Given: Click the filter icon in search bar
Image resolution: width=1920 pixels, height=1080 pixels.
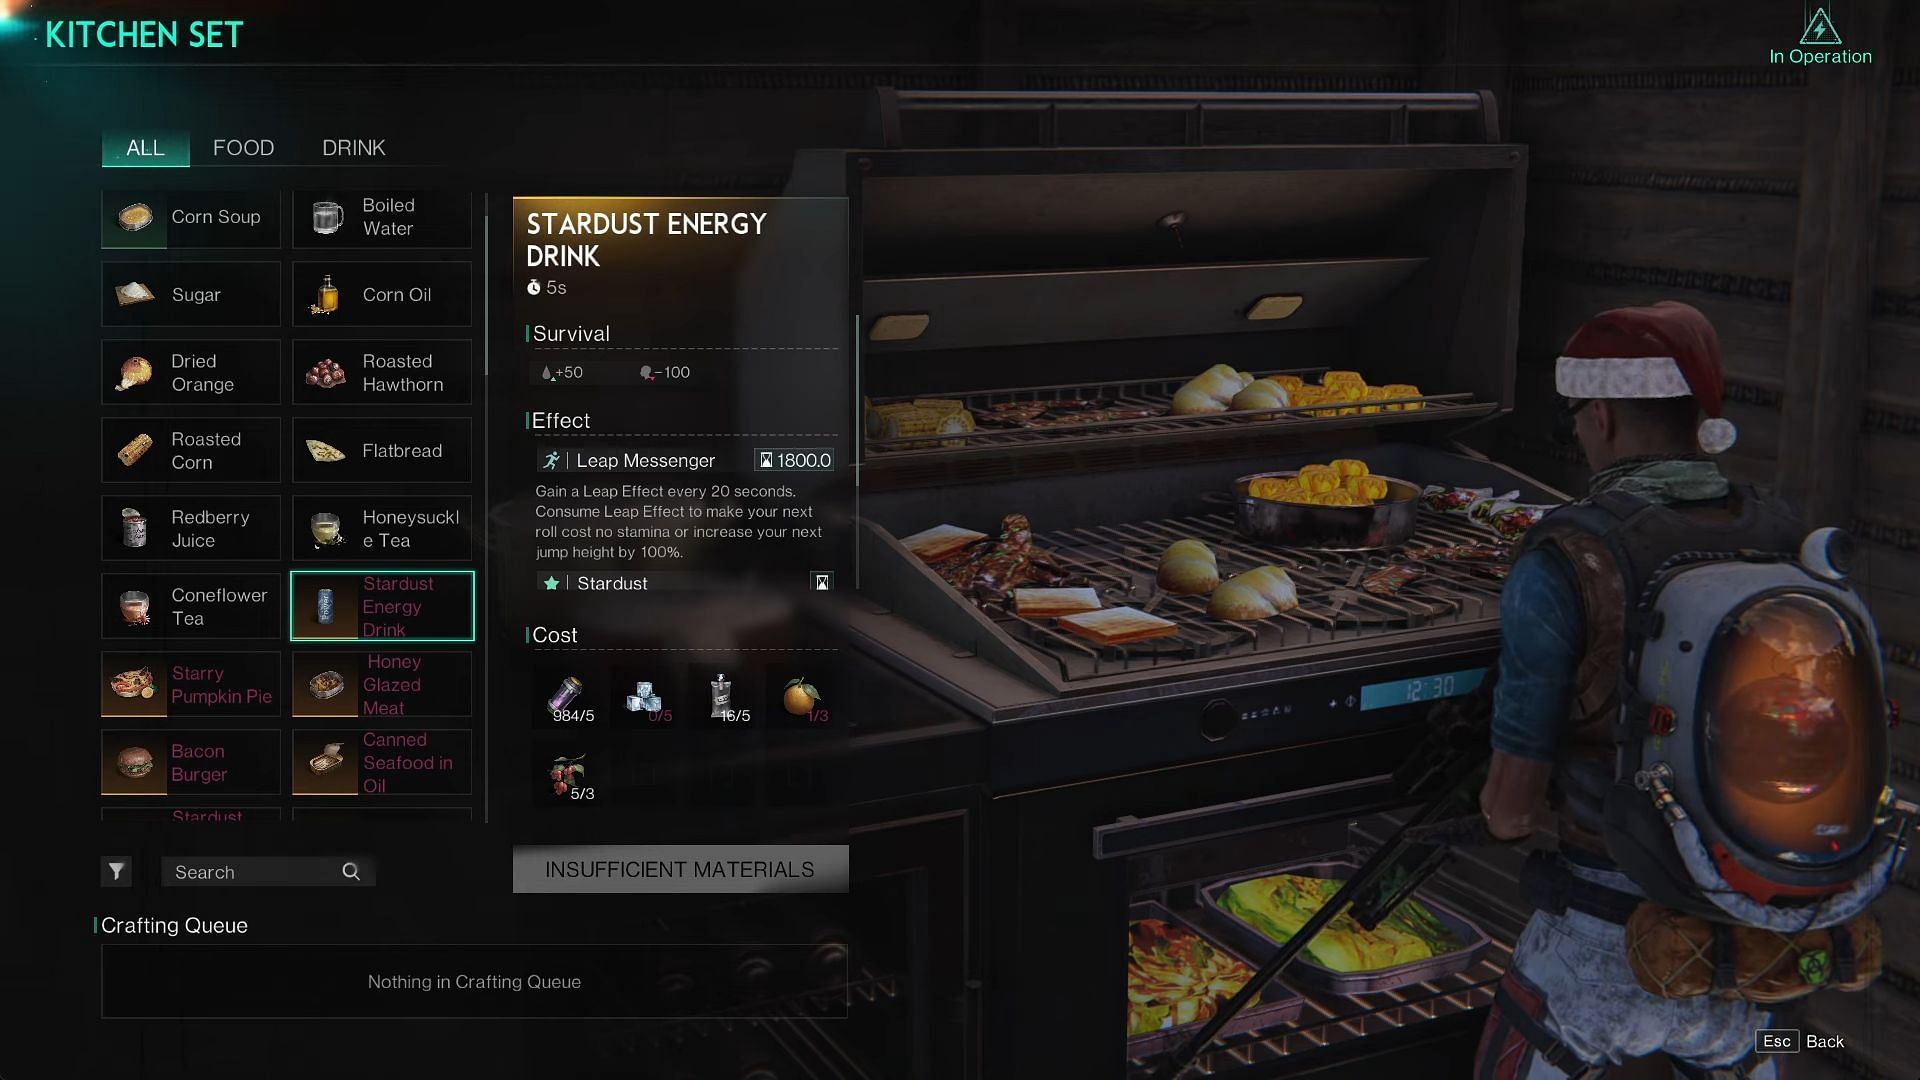Looking at the screenshot, I should (x=117, y=872).
